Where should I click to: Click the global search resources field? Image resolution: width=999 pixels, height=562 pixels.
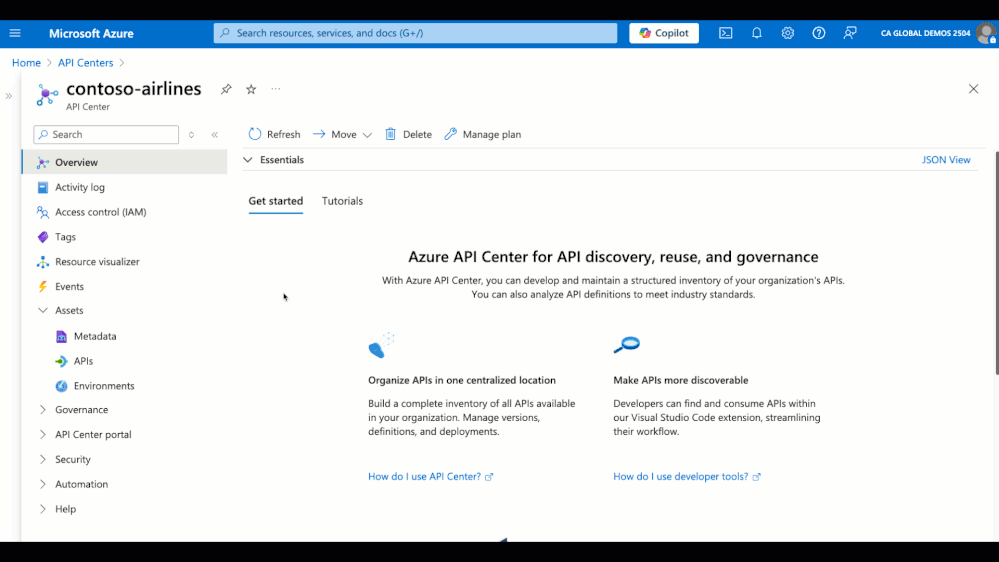[415, 33]
